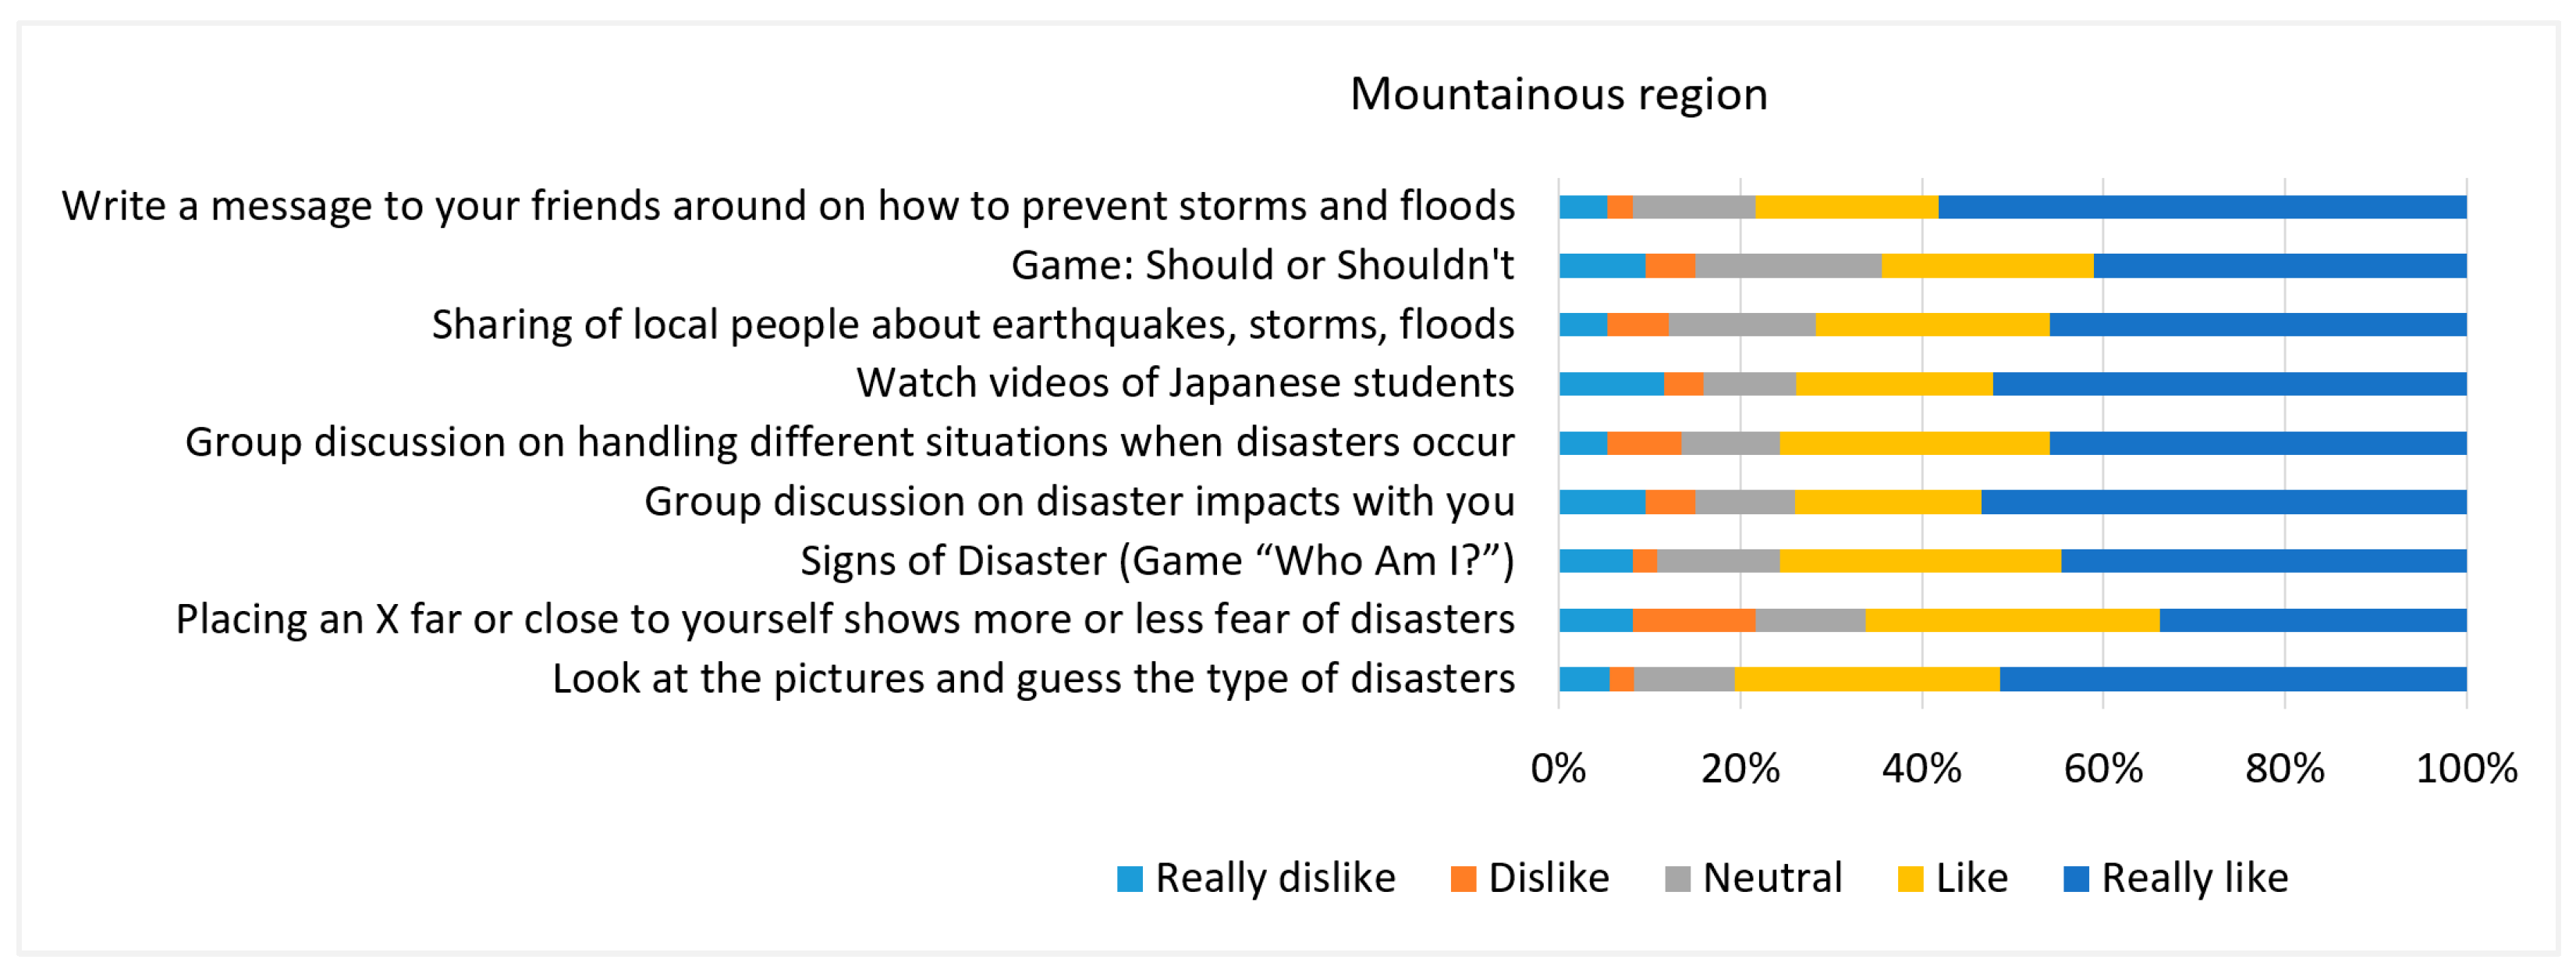
Task: Select the Mountainous region chart title
Action: click(1559, 95)
